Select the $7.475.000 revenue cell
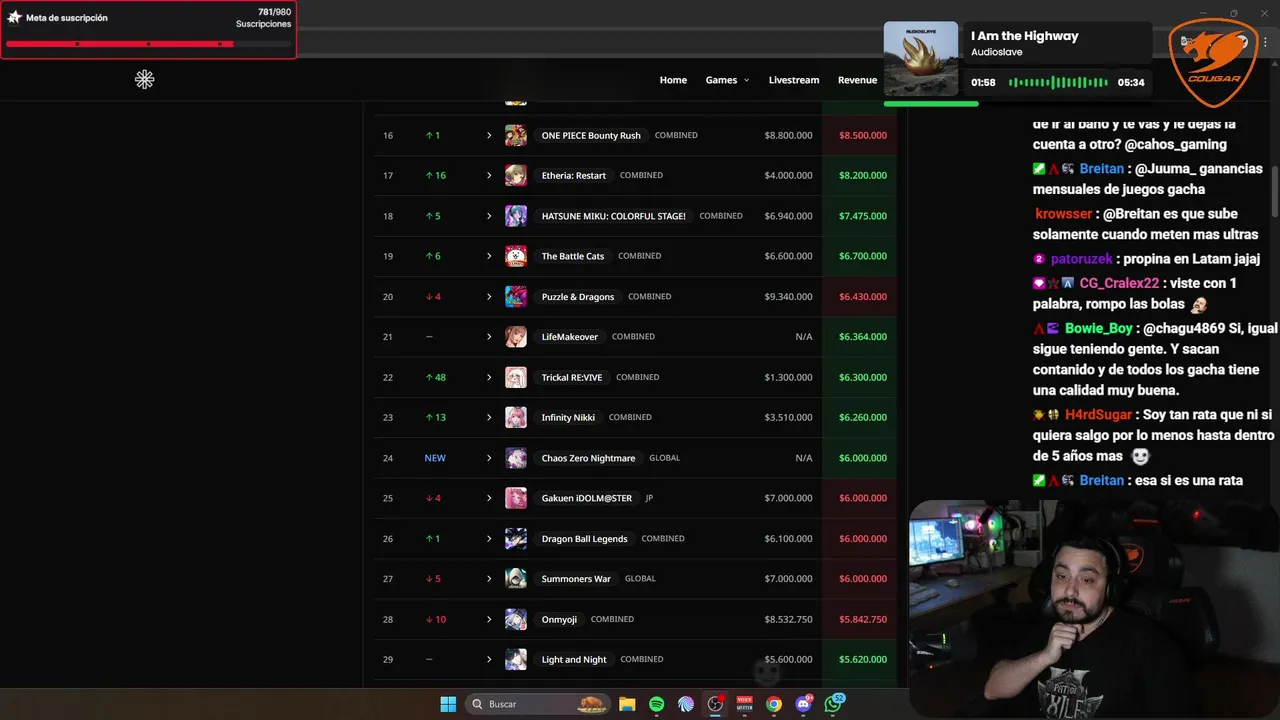 [862, 216]
